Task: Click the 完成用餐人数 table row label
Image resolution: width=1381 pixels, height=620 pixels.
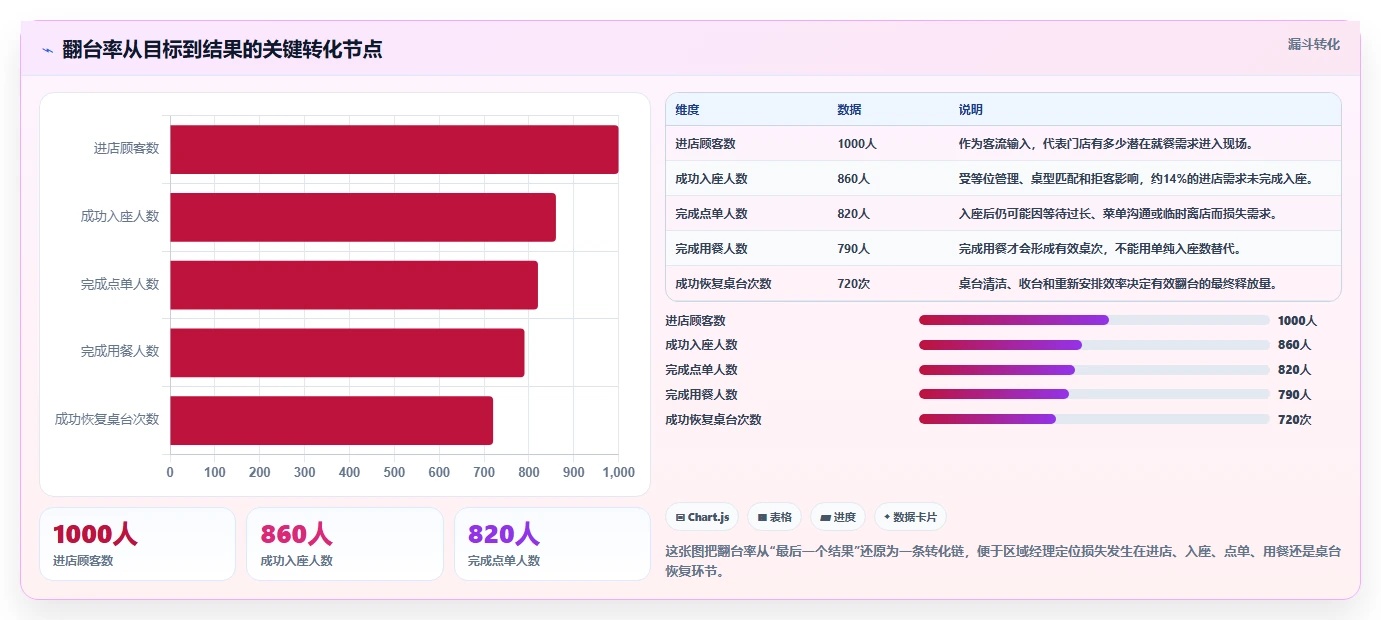Action: pyautogui.click(x=711, y=249)
